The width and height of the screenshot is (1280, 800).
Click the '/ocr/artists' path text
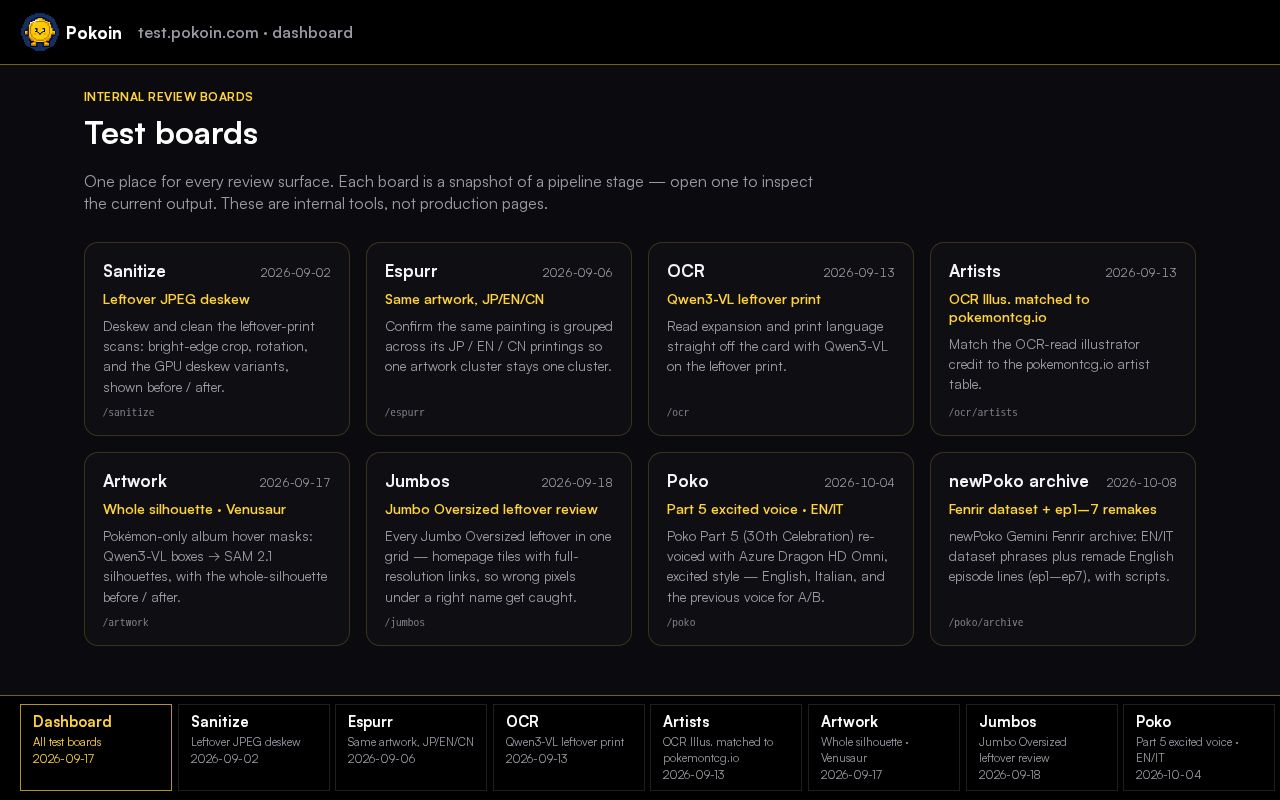(x=983, y=412)
